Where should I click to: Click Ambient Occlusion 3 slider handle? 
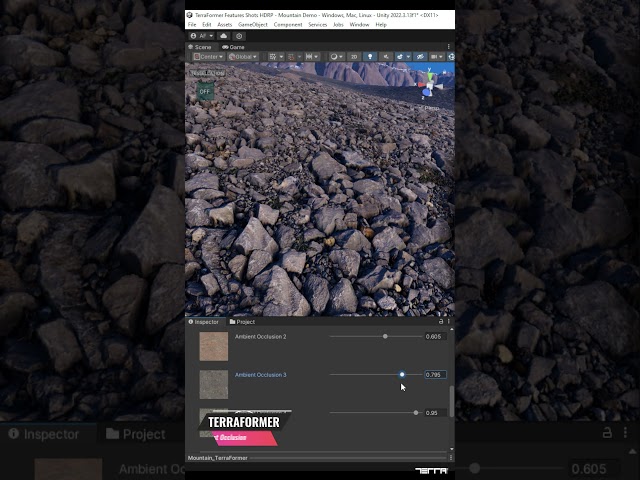(402, 374)
